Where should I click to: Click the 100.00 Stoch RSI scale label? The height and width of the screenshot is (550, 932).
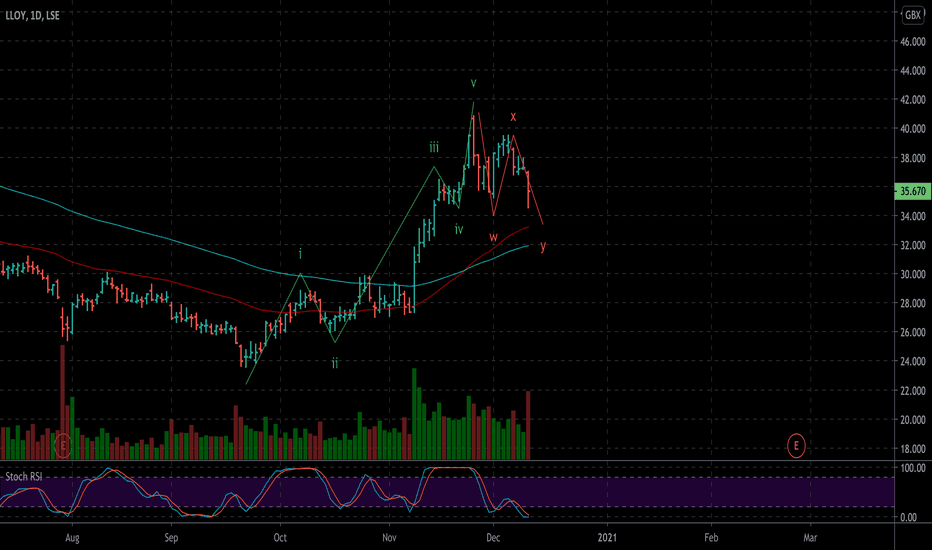click(x=912, y=468)
